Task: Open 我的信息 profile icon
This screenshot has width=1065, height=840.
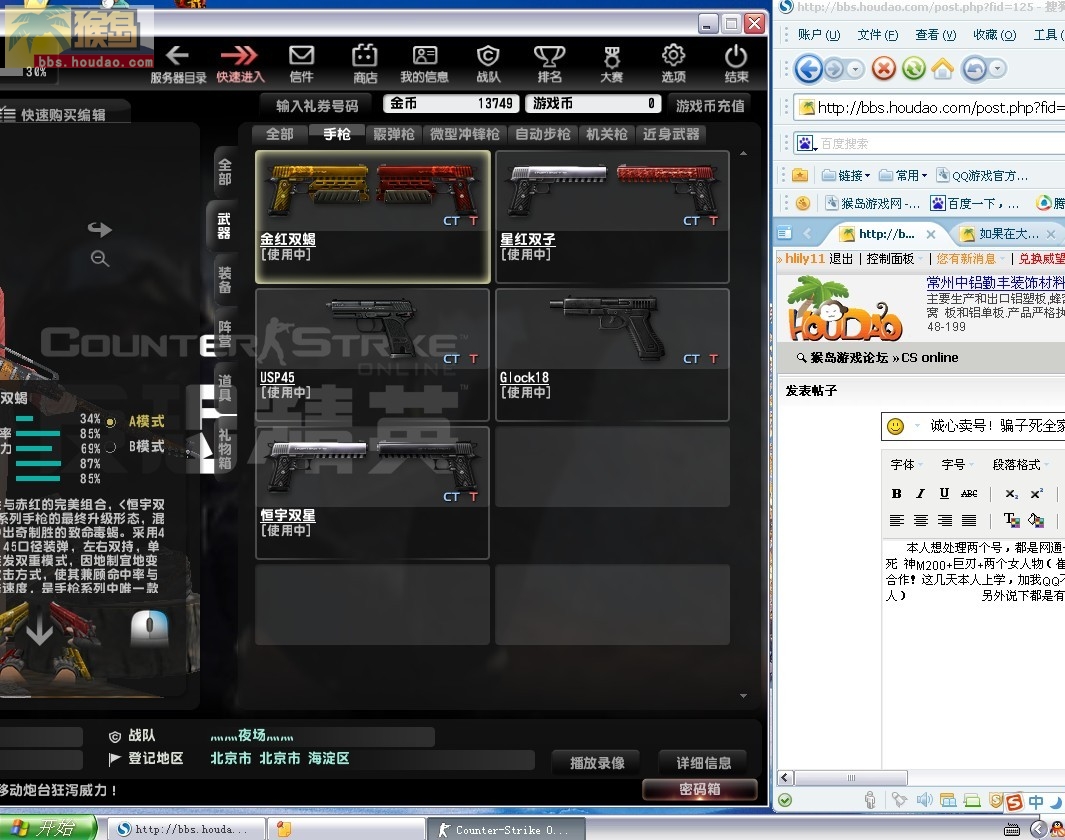Action: 425,64
